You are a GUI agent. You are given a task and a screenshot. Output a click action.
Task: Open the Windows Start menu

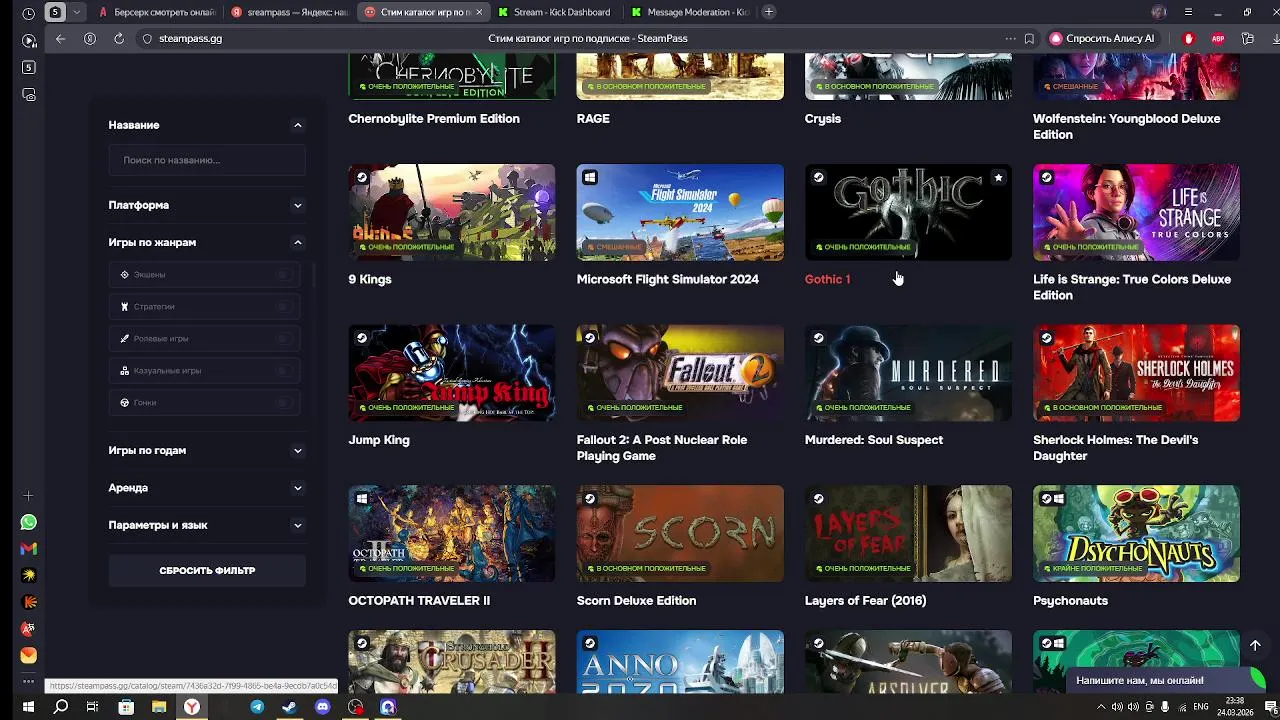tap(28, 707)
